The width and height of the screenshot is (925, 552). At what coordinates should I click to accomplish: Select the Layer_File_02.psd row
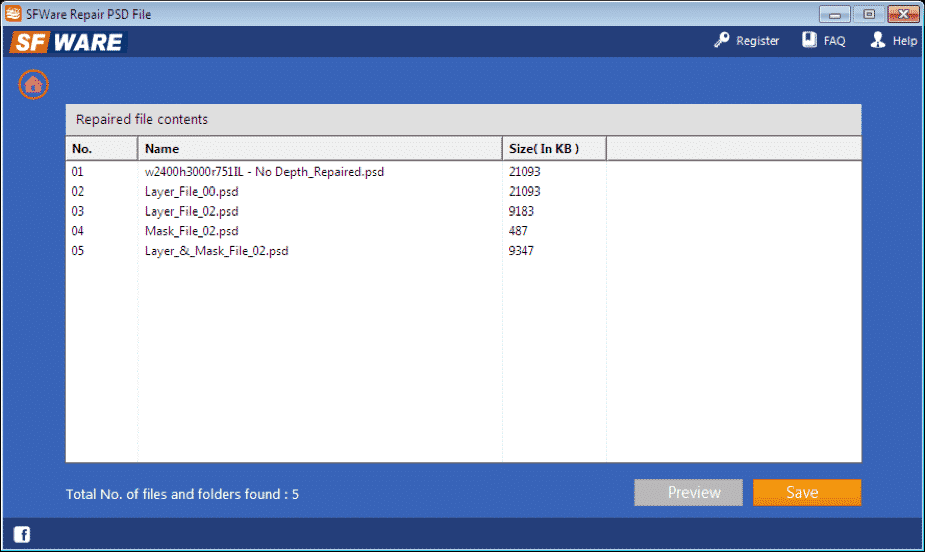[463, 211]
